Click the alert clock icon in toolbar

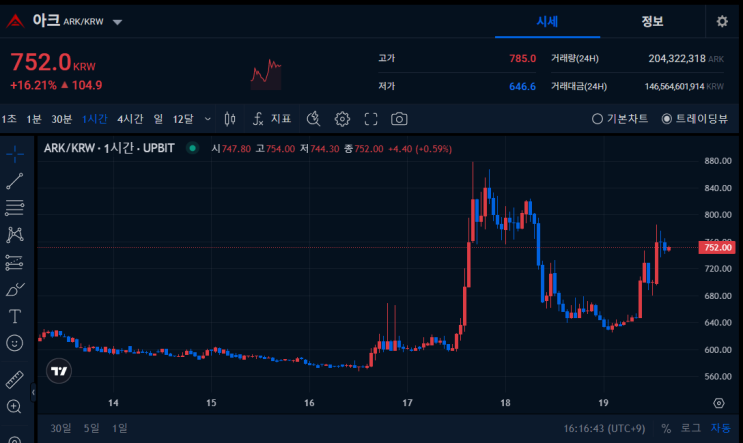click(x=313, y=119)
